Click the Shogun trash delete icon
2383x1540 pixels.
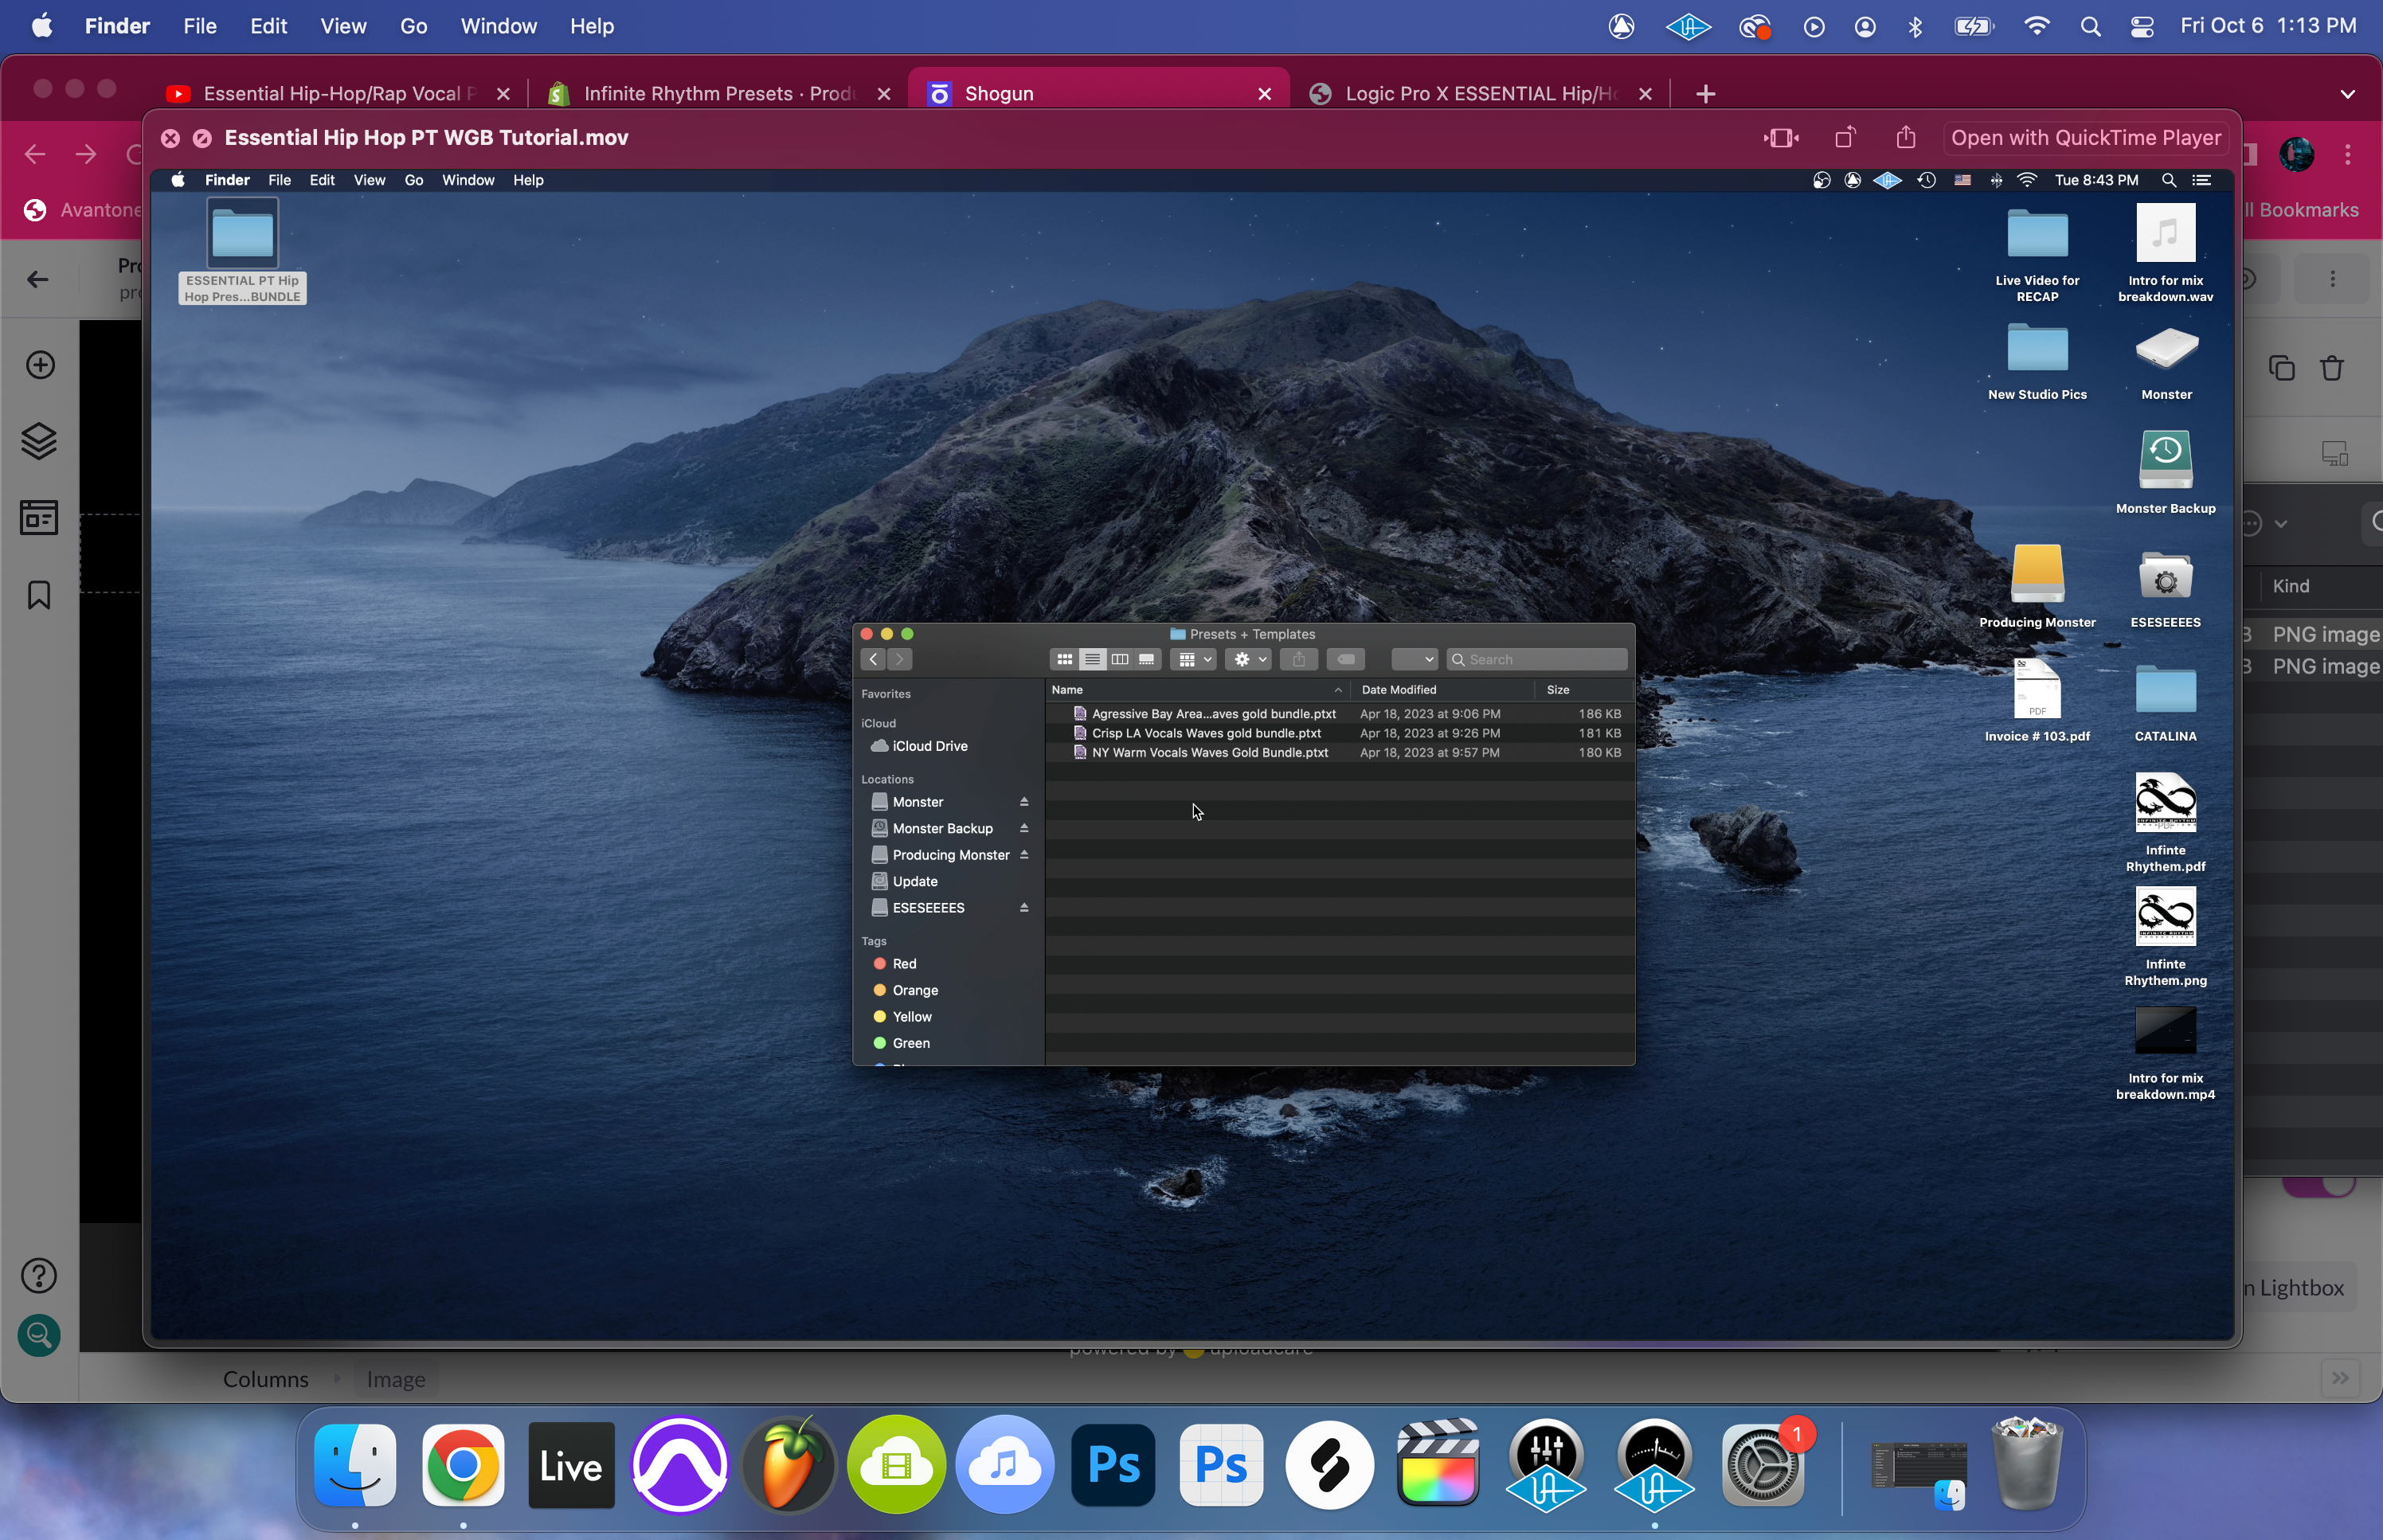(2332, 368)
